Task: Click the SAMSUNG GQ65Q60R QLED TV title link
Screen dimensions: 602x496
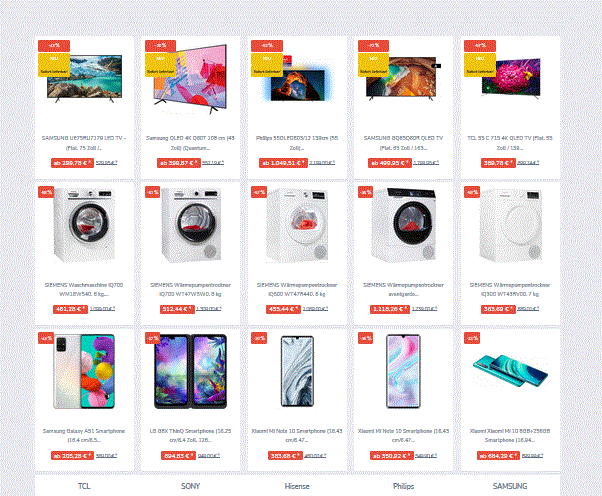Action: (404, 143)
